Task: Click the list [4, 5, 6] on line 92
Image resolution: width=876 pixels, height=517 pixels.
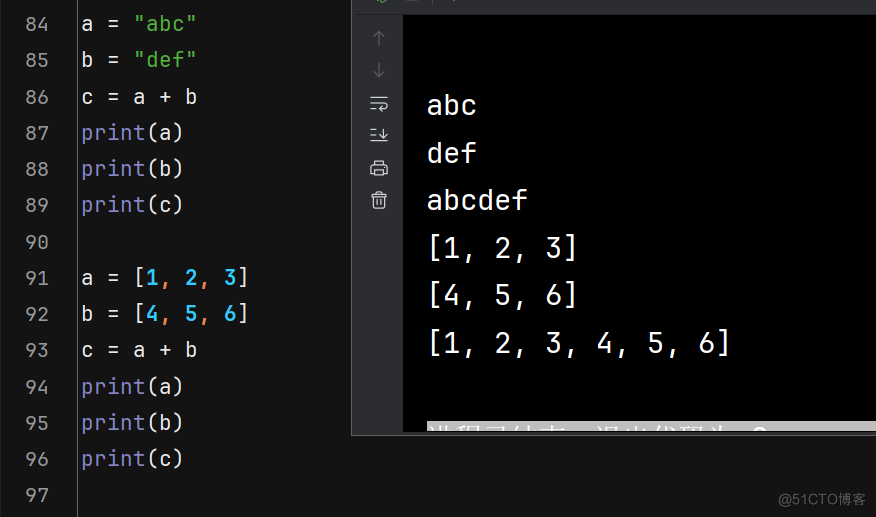Action: click(x=191, y=314)
